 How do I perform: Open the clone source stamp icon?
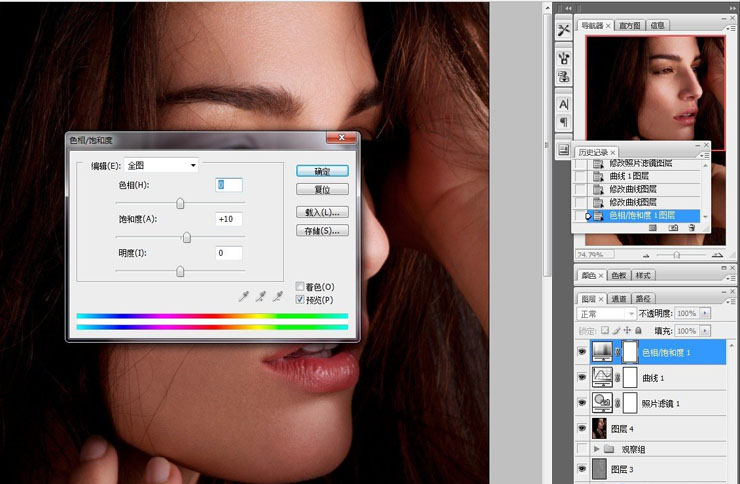click(563, 76)
